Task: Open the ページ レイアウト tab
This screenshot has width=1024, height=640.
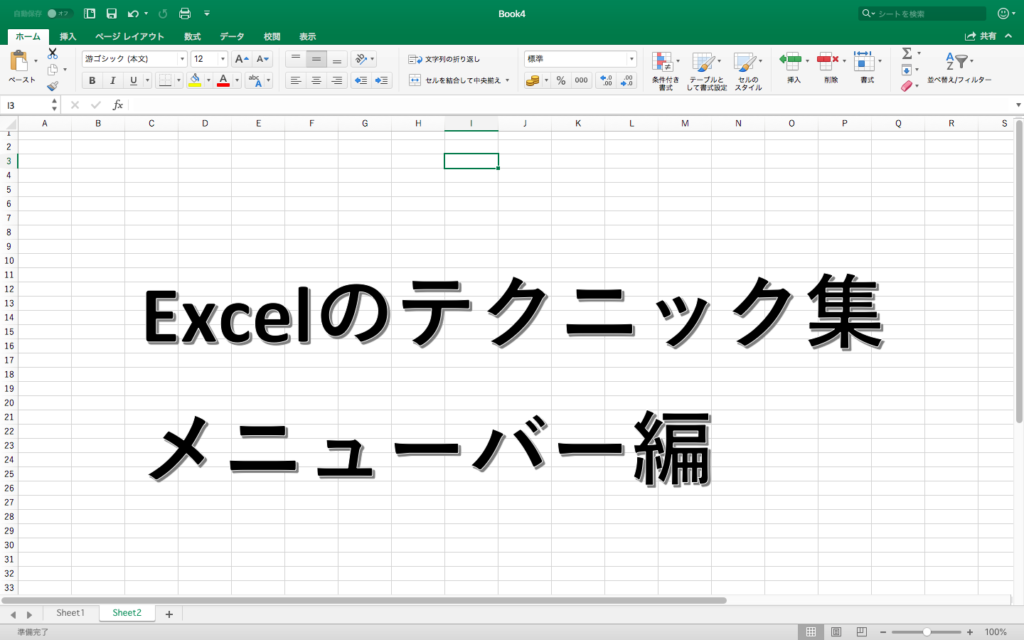Action: [129, 37]
